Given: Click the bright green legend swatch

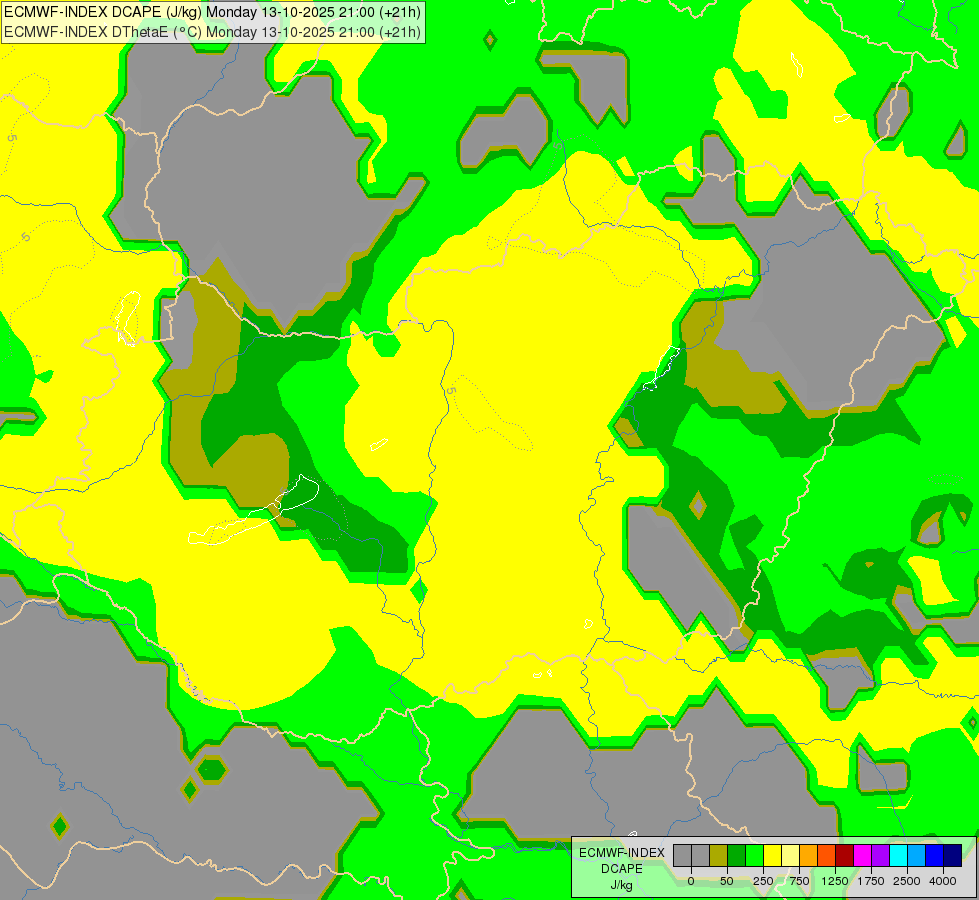Looking at the screenshot, I should click(x=754, y=855).
